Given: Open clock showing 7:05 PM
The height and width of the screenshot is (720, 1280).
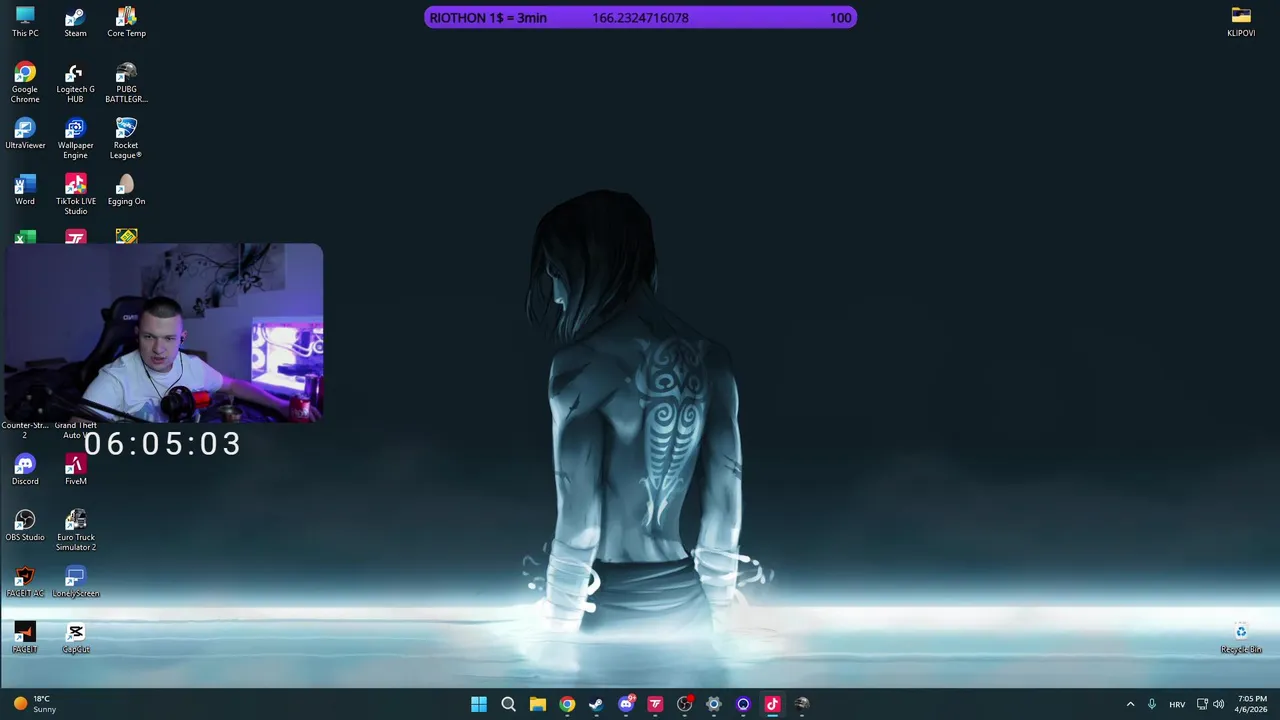Looking at the screenshot, I should 1252,704.
